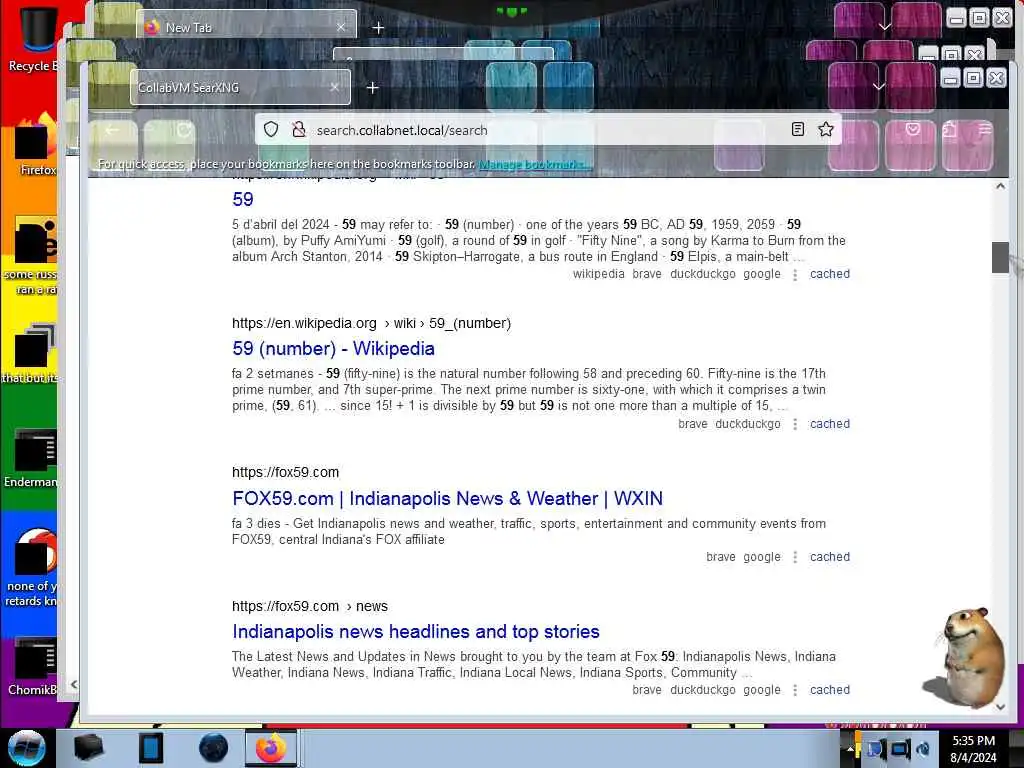1024x768 pixels.
Task: Switch to the CollabVM SearXNG tab
Action: [x=240, y=88]
